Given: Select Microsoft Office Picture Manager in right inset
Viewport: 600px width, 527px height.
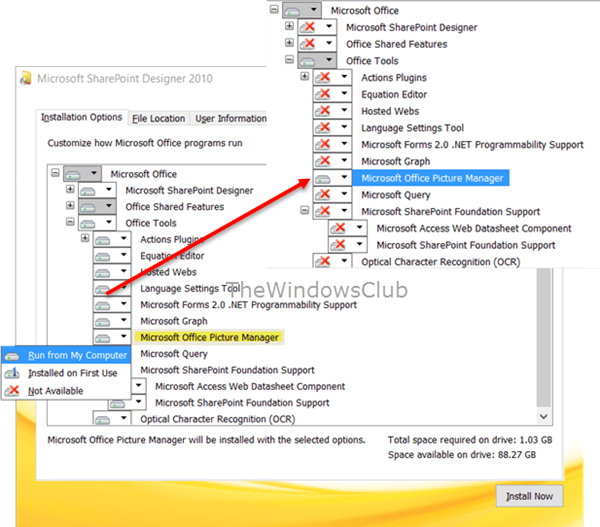Looking at the screenshot, I should coord(431,178).
